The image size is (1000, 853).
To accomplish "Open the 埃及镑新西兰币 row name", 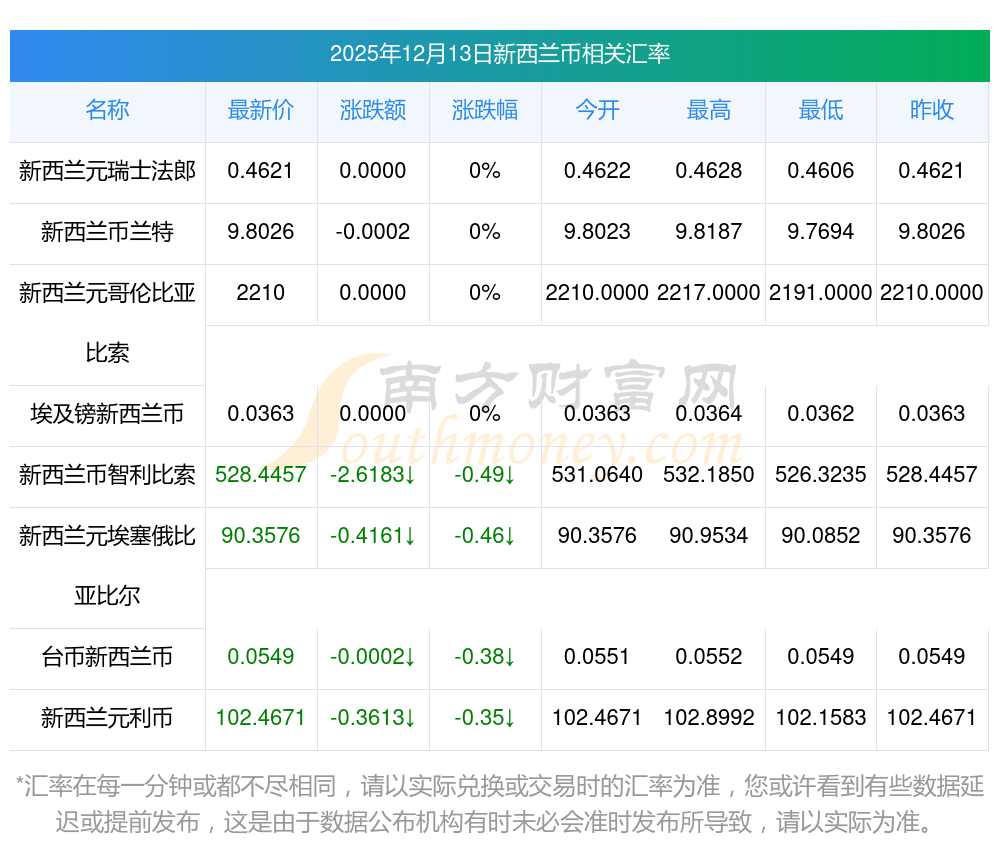I will click(x=107, y=413).
